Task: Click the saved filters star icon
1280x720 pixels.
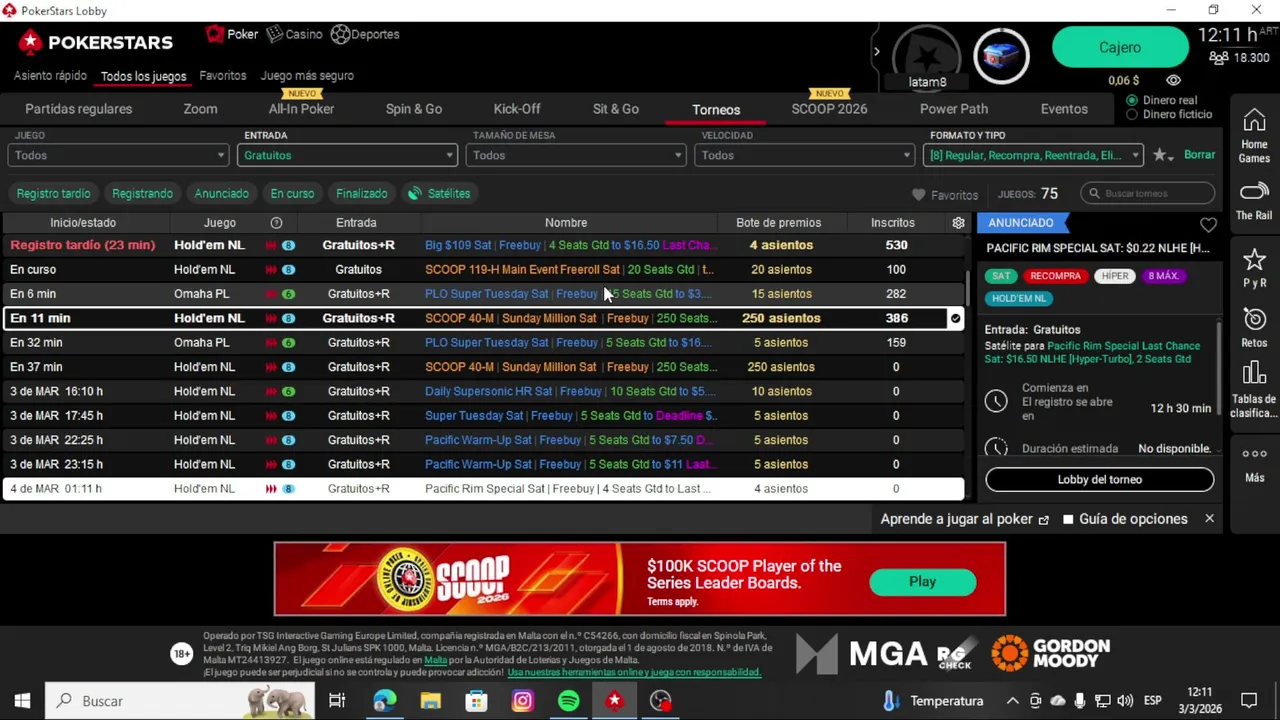Action: tap(1160, 155)
